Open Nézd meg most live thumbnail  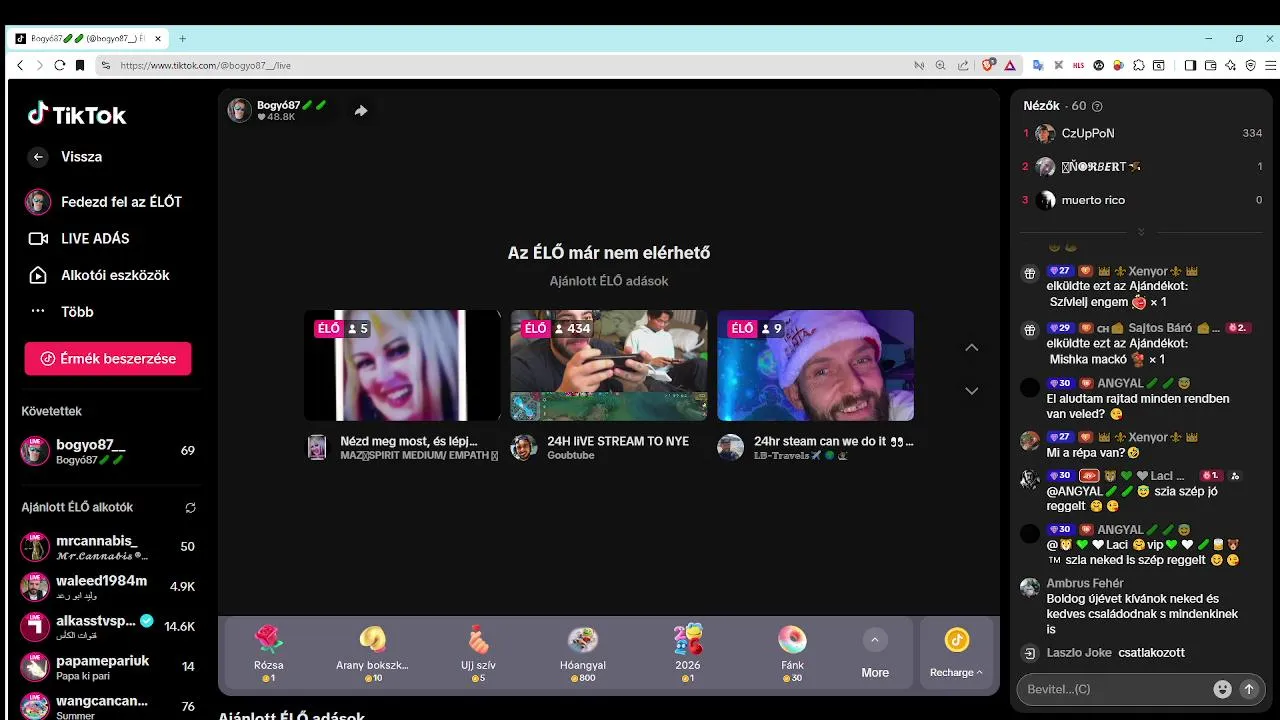(402, 366)
